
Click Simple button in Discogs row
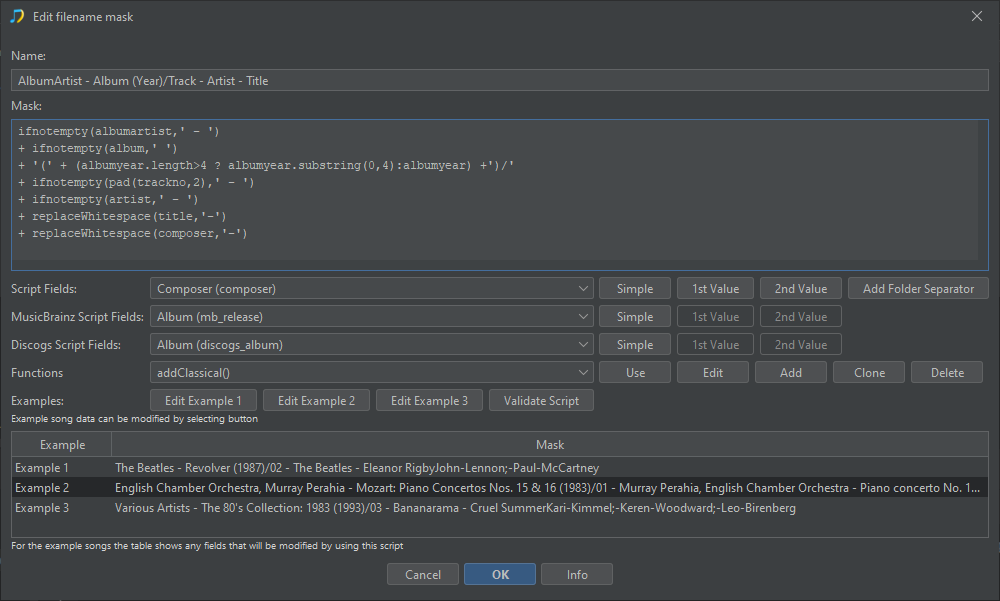[x=634, y=345]
